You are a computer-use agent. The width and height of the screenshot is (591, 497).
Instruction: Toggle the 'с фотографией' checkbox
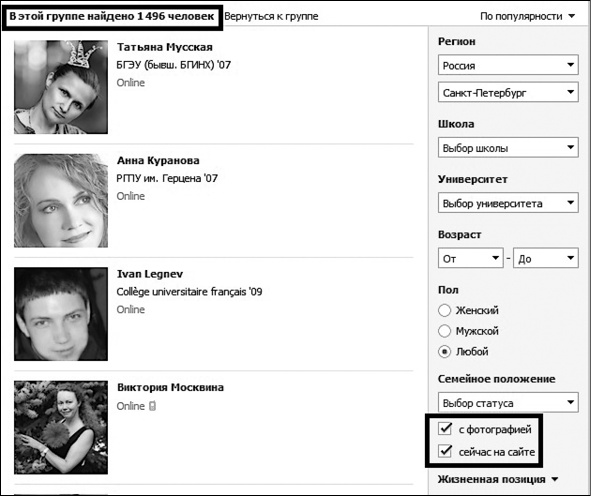pyautogui.click(x=445, y=429)
